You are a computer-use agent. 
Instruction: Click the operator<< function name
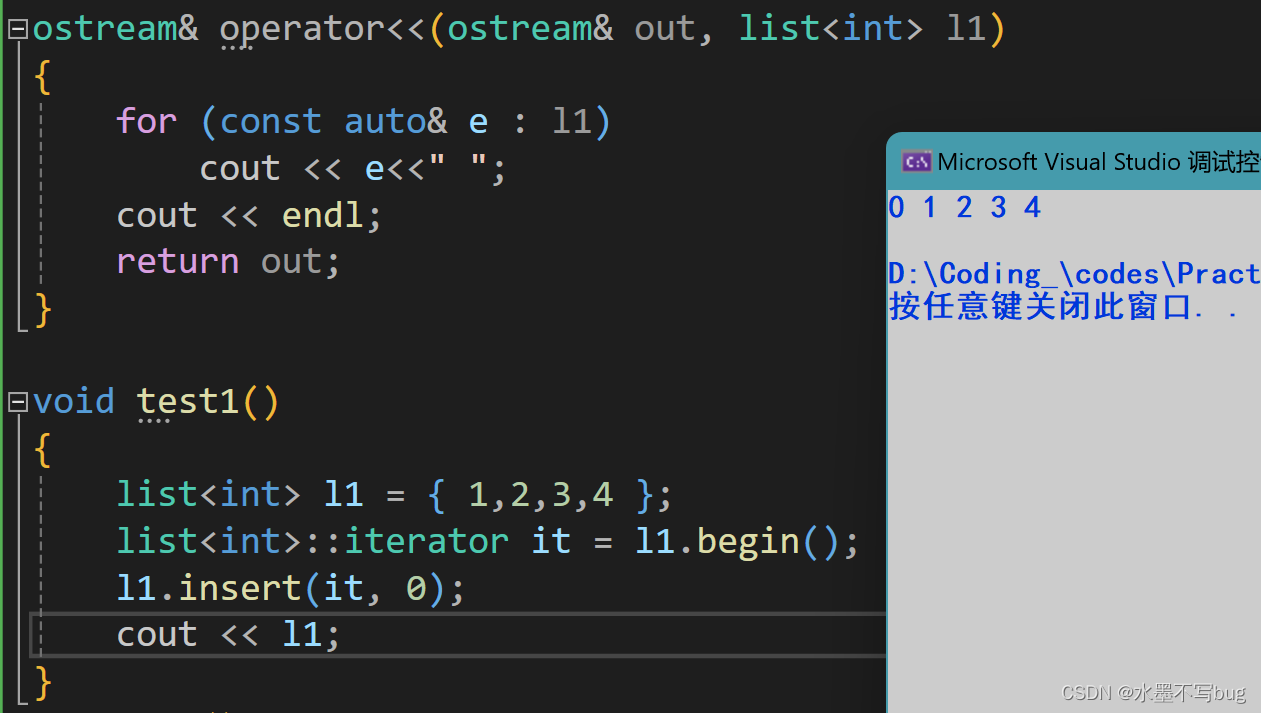coord(324,29)
